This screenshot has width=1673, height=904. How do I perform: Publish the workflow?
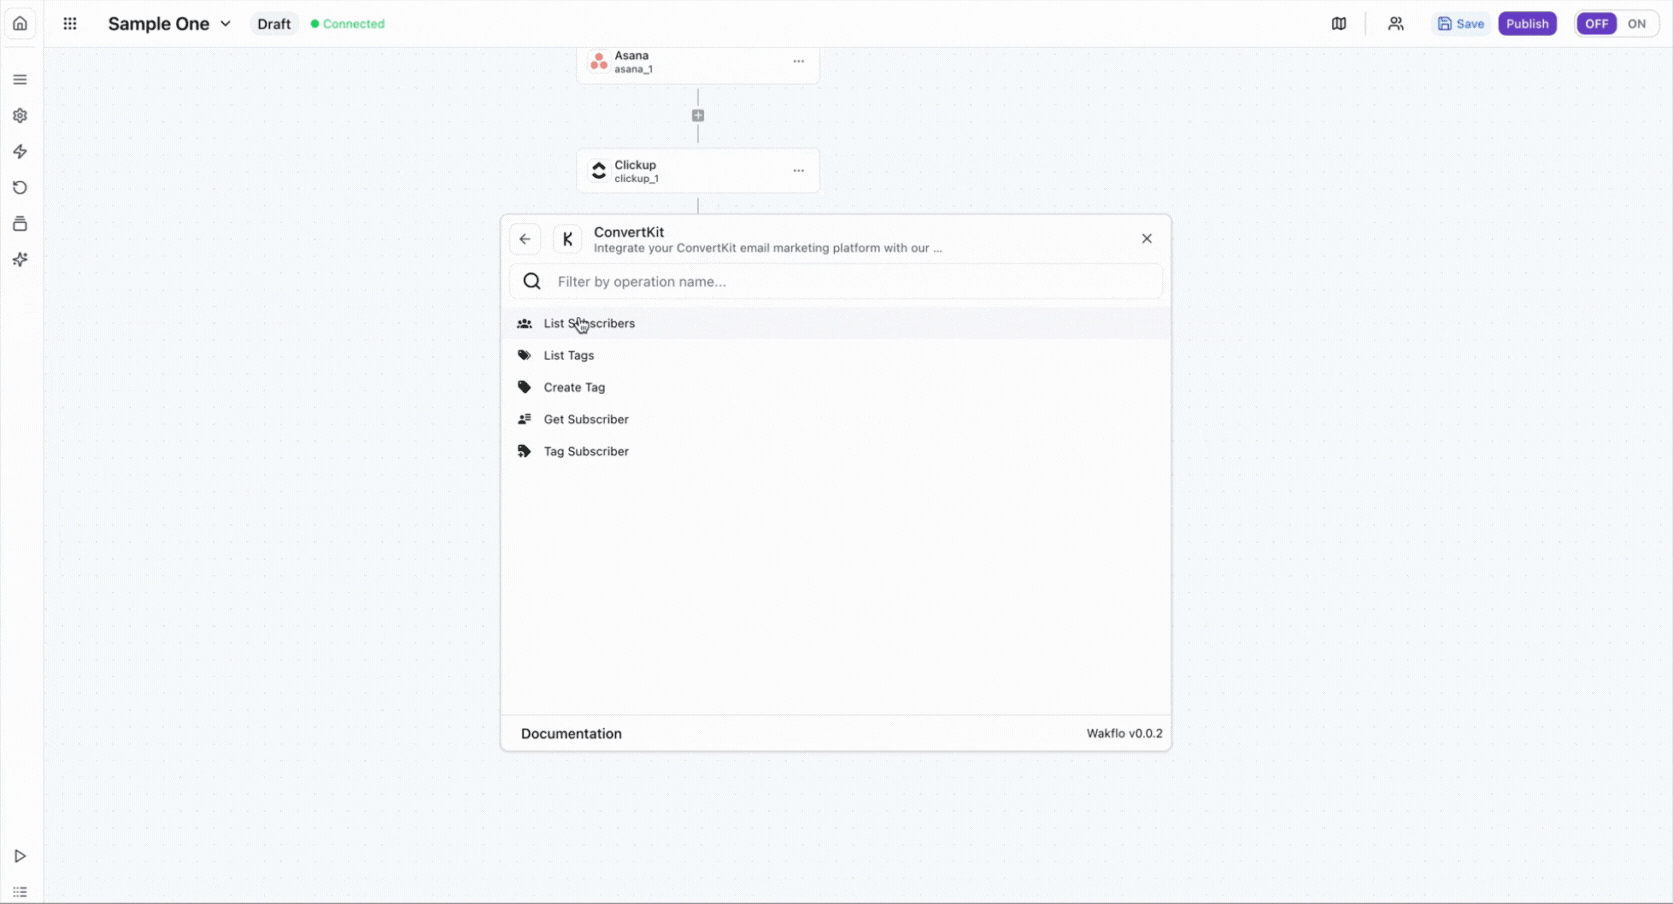click(x=1527, y=23)
